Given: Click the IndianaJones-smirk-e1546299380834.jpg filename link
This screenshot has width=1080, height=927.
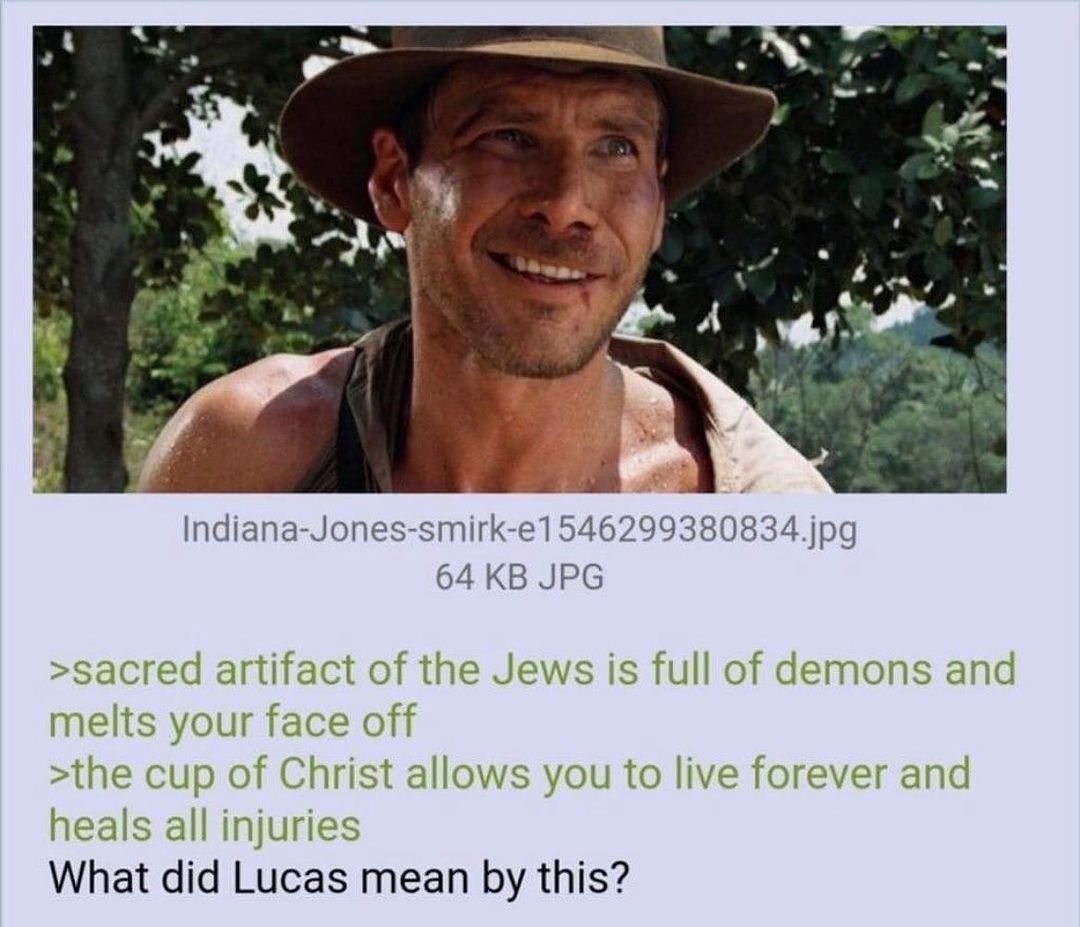Looking at the screenshot, I should 520,530.
